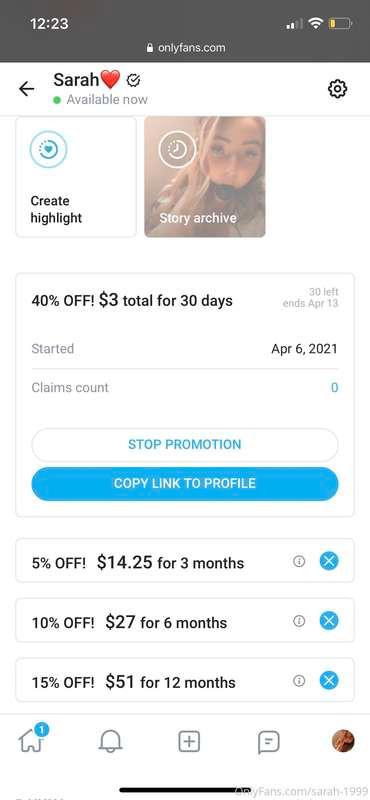Open the Story archive thumbnail
370x800 pixels.
click(x=205, y=177)
